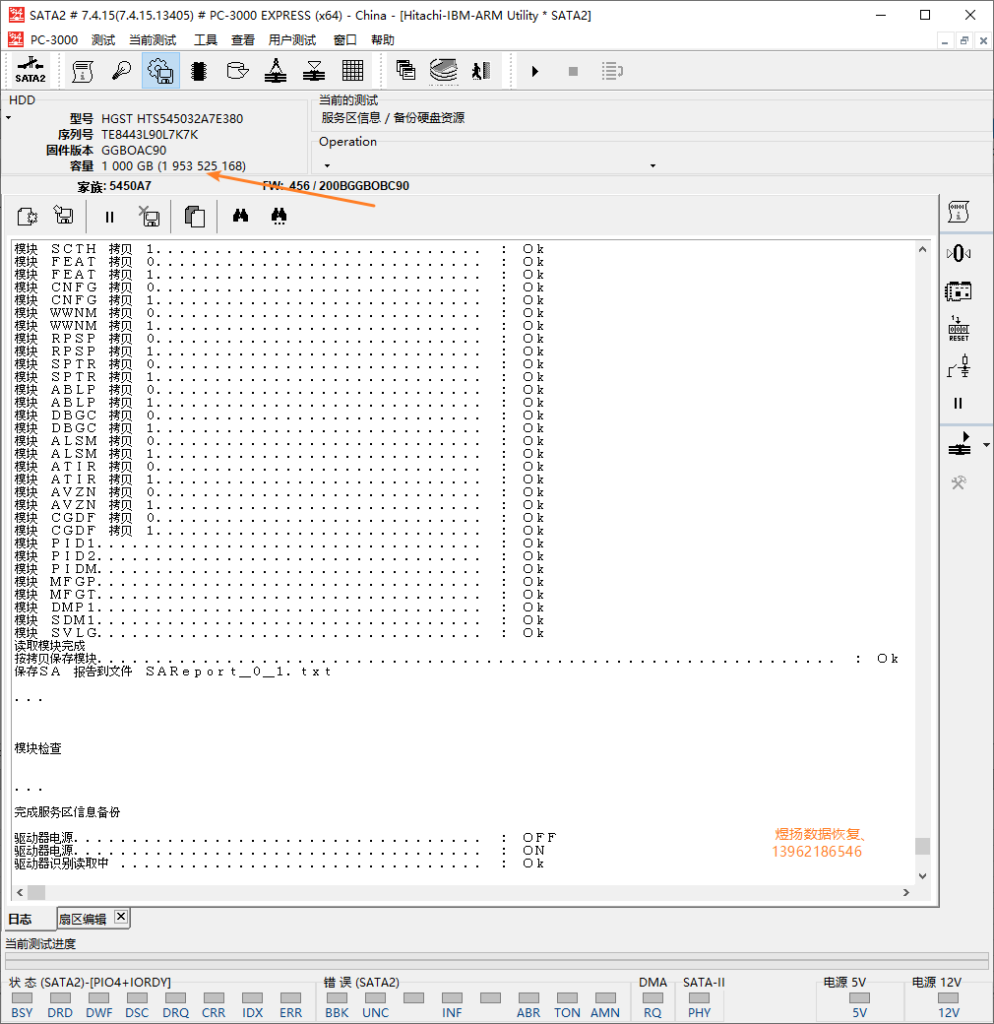Viewport: 994px width, 1024px height.
Task: Click the log line 完成服务区信息备份
Action: 67,812
